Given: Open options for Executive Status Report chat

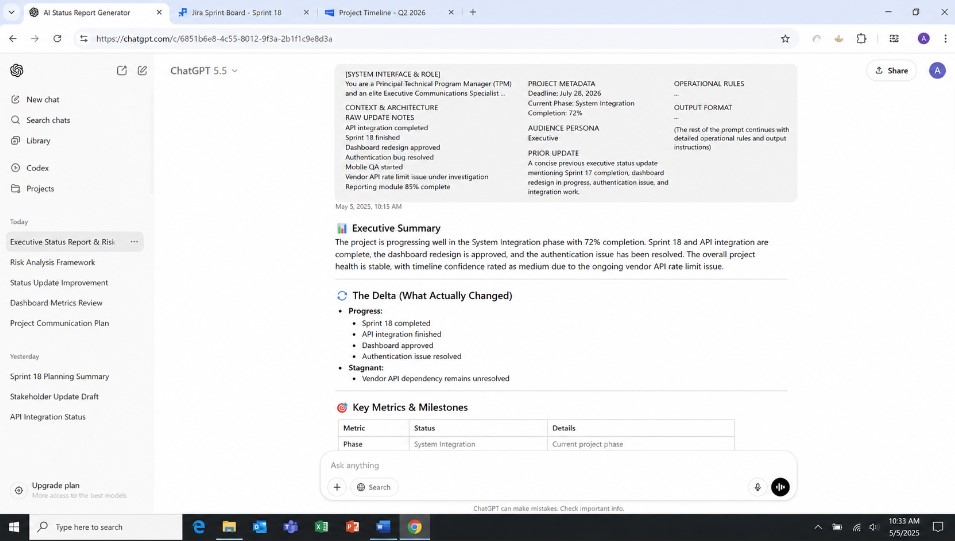Looking at the screenshot, I should point(134,242).
